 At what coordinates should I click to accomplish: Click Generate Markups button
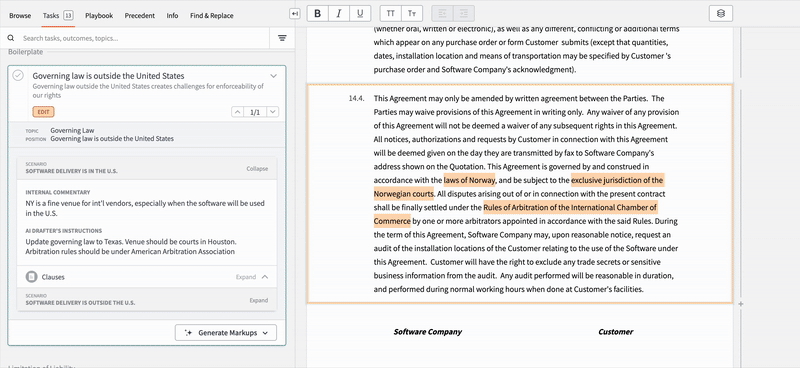coord(226,333)
